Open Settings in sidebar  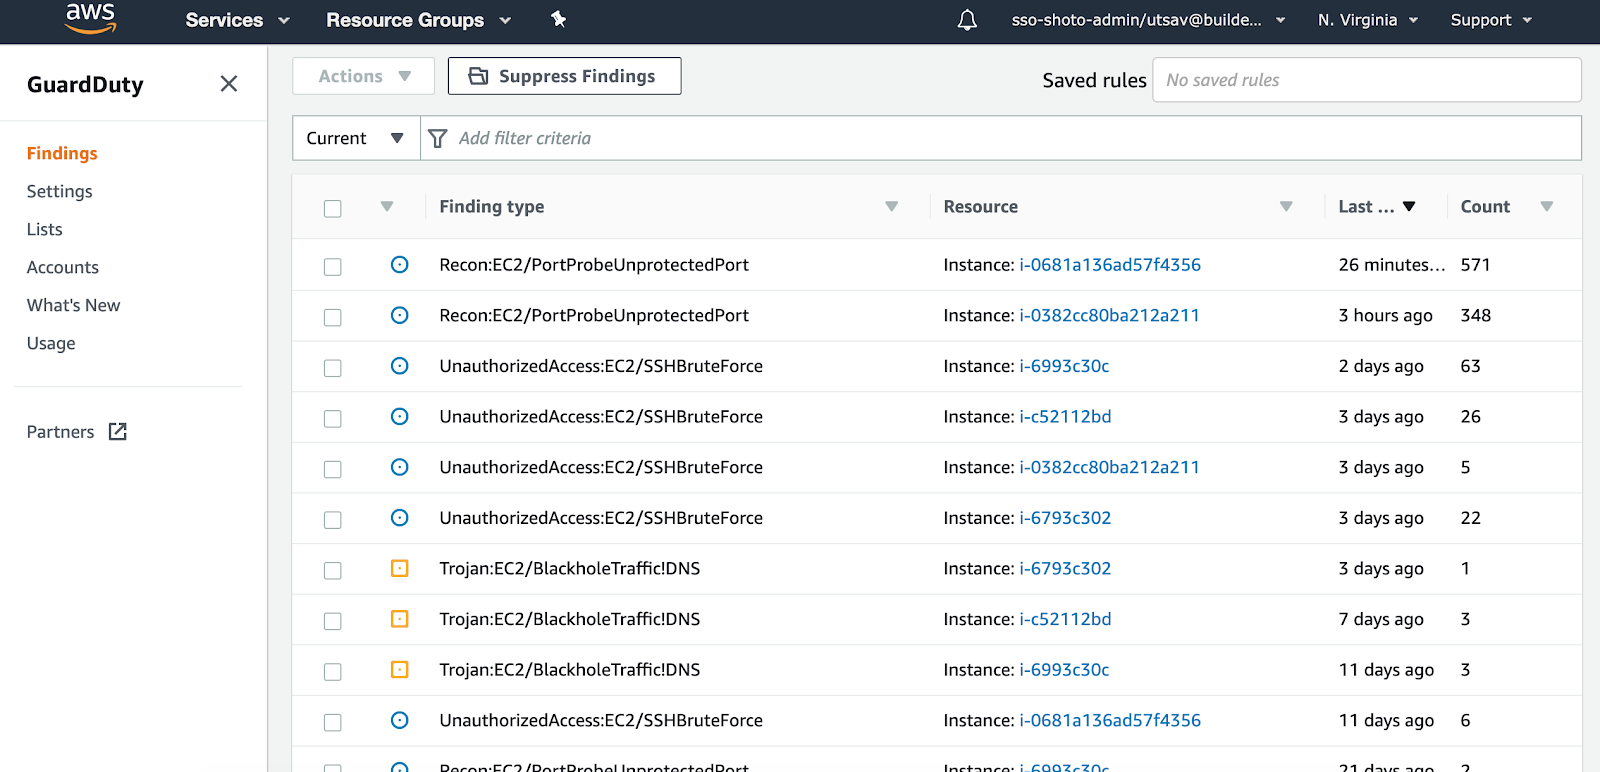click(60, 191)
